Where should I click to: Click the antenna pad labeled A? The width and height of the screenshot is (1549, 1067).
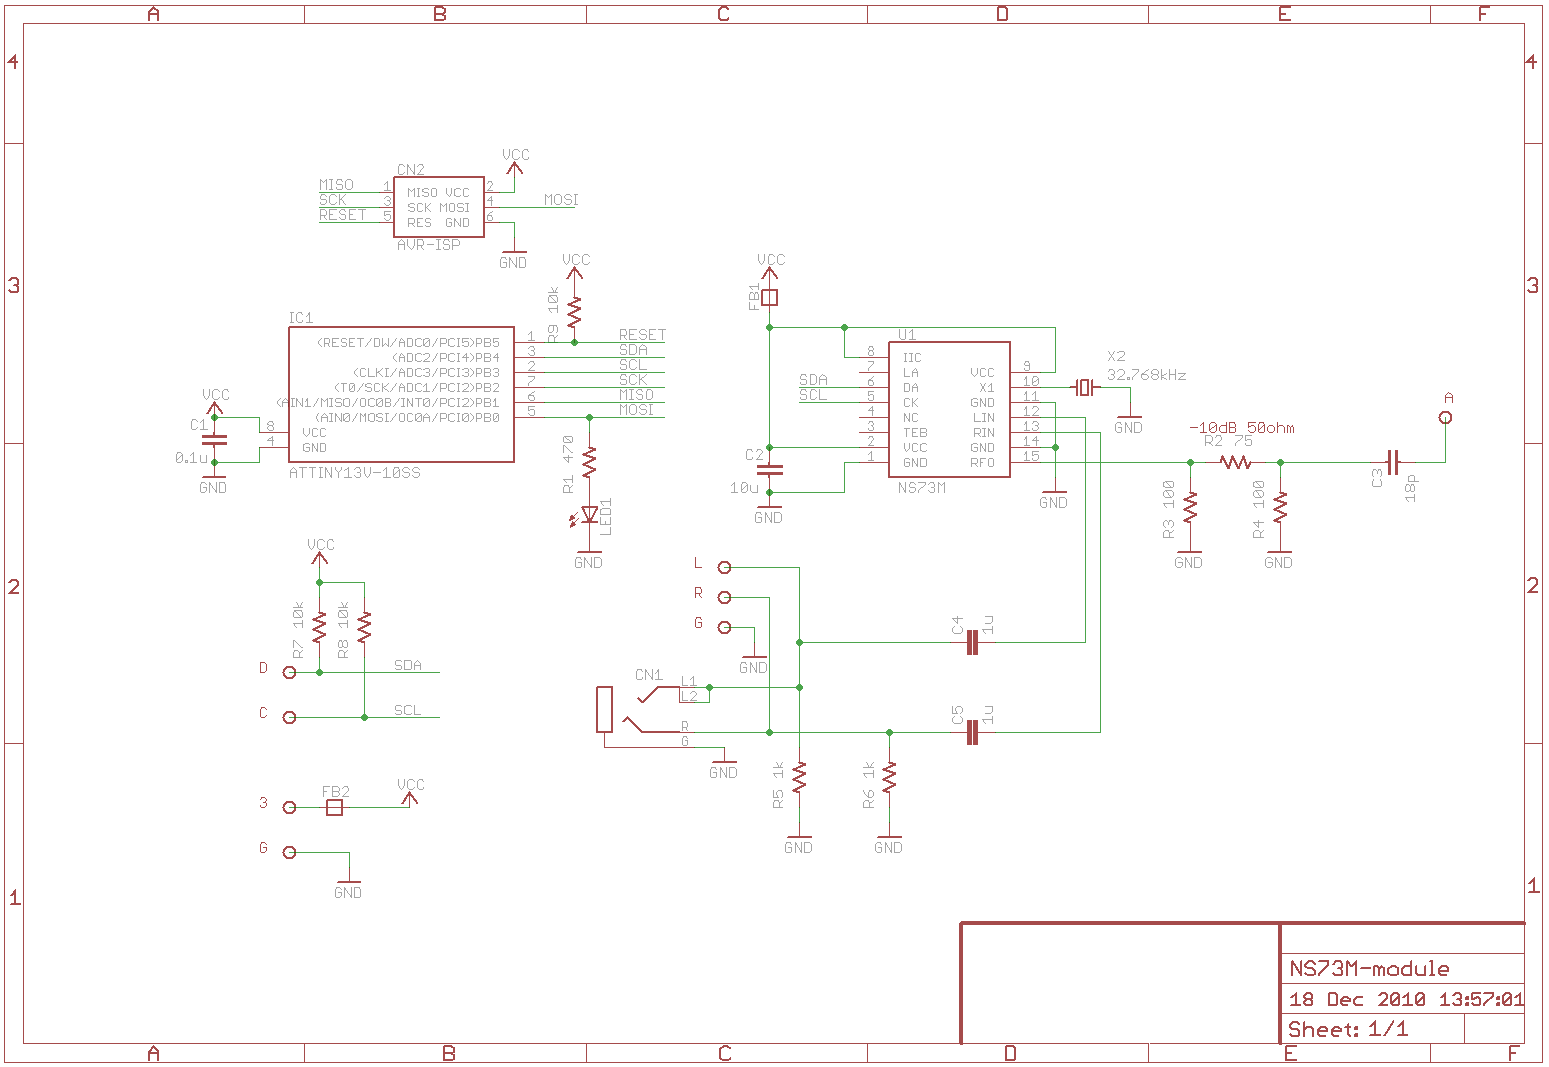click(x=1445, y=418)
